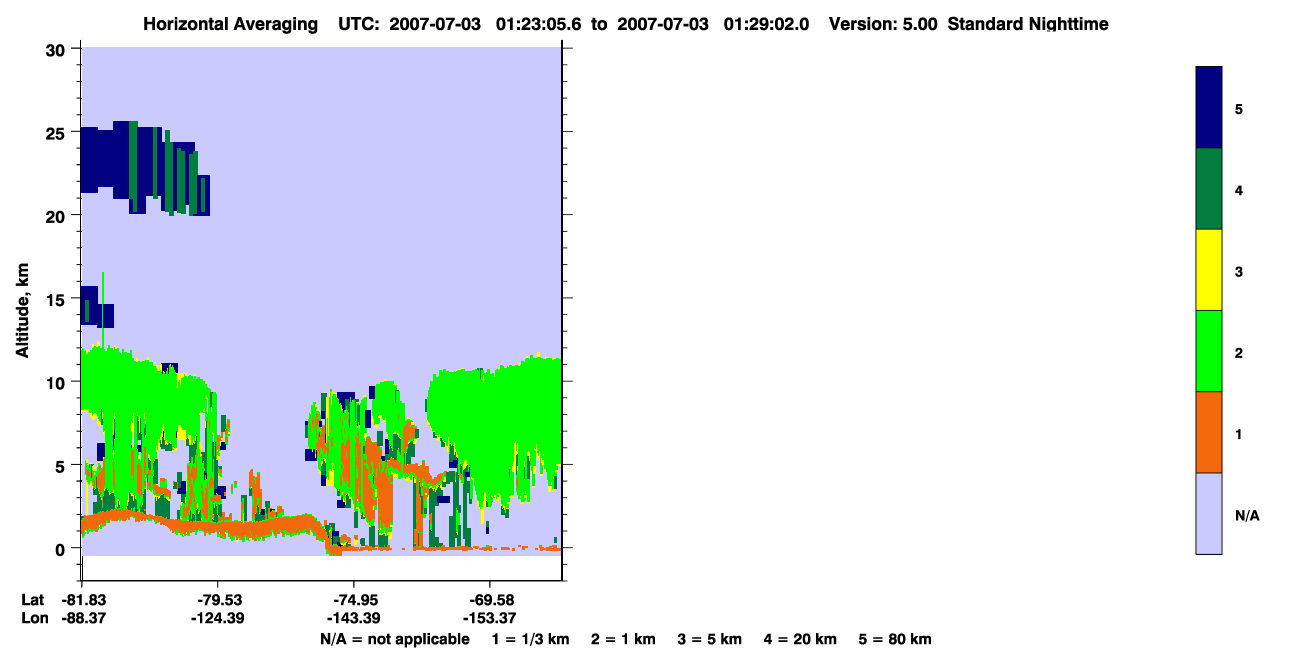Click legend text '4 = 20 km'

(800, 639)
